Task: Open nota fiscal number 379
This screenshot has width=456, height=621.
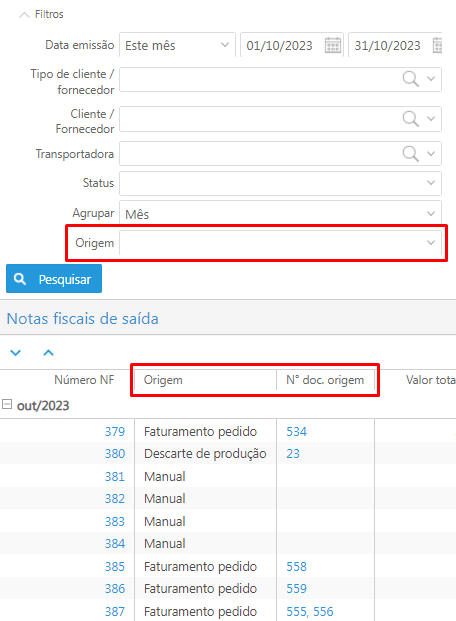Action: pos(114,431)
